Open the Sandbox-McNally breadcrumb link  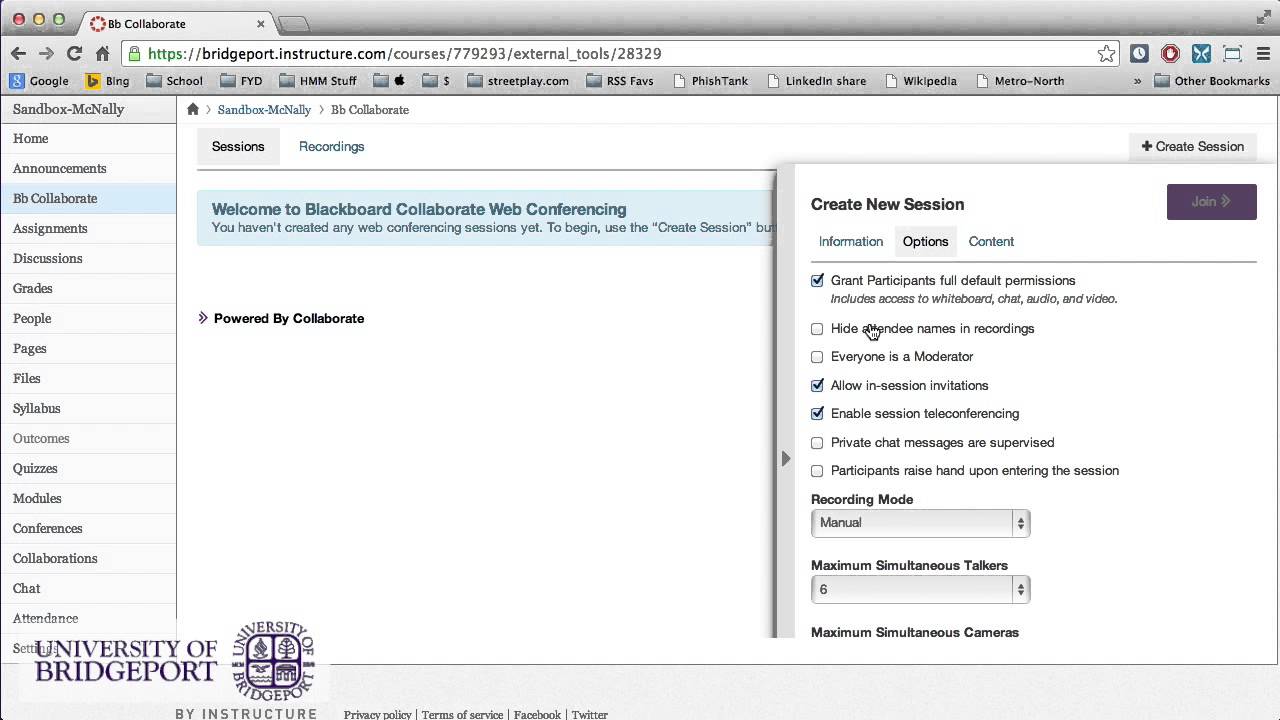[264, 110]
